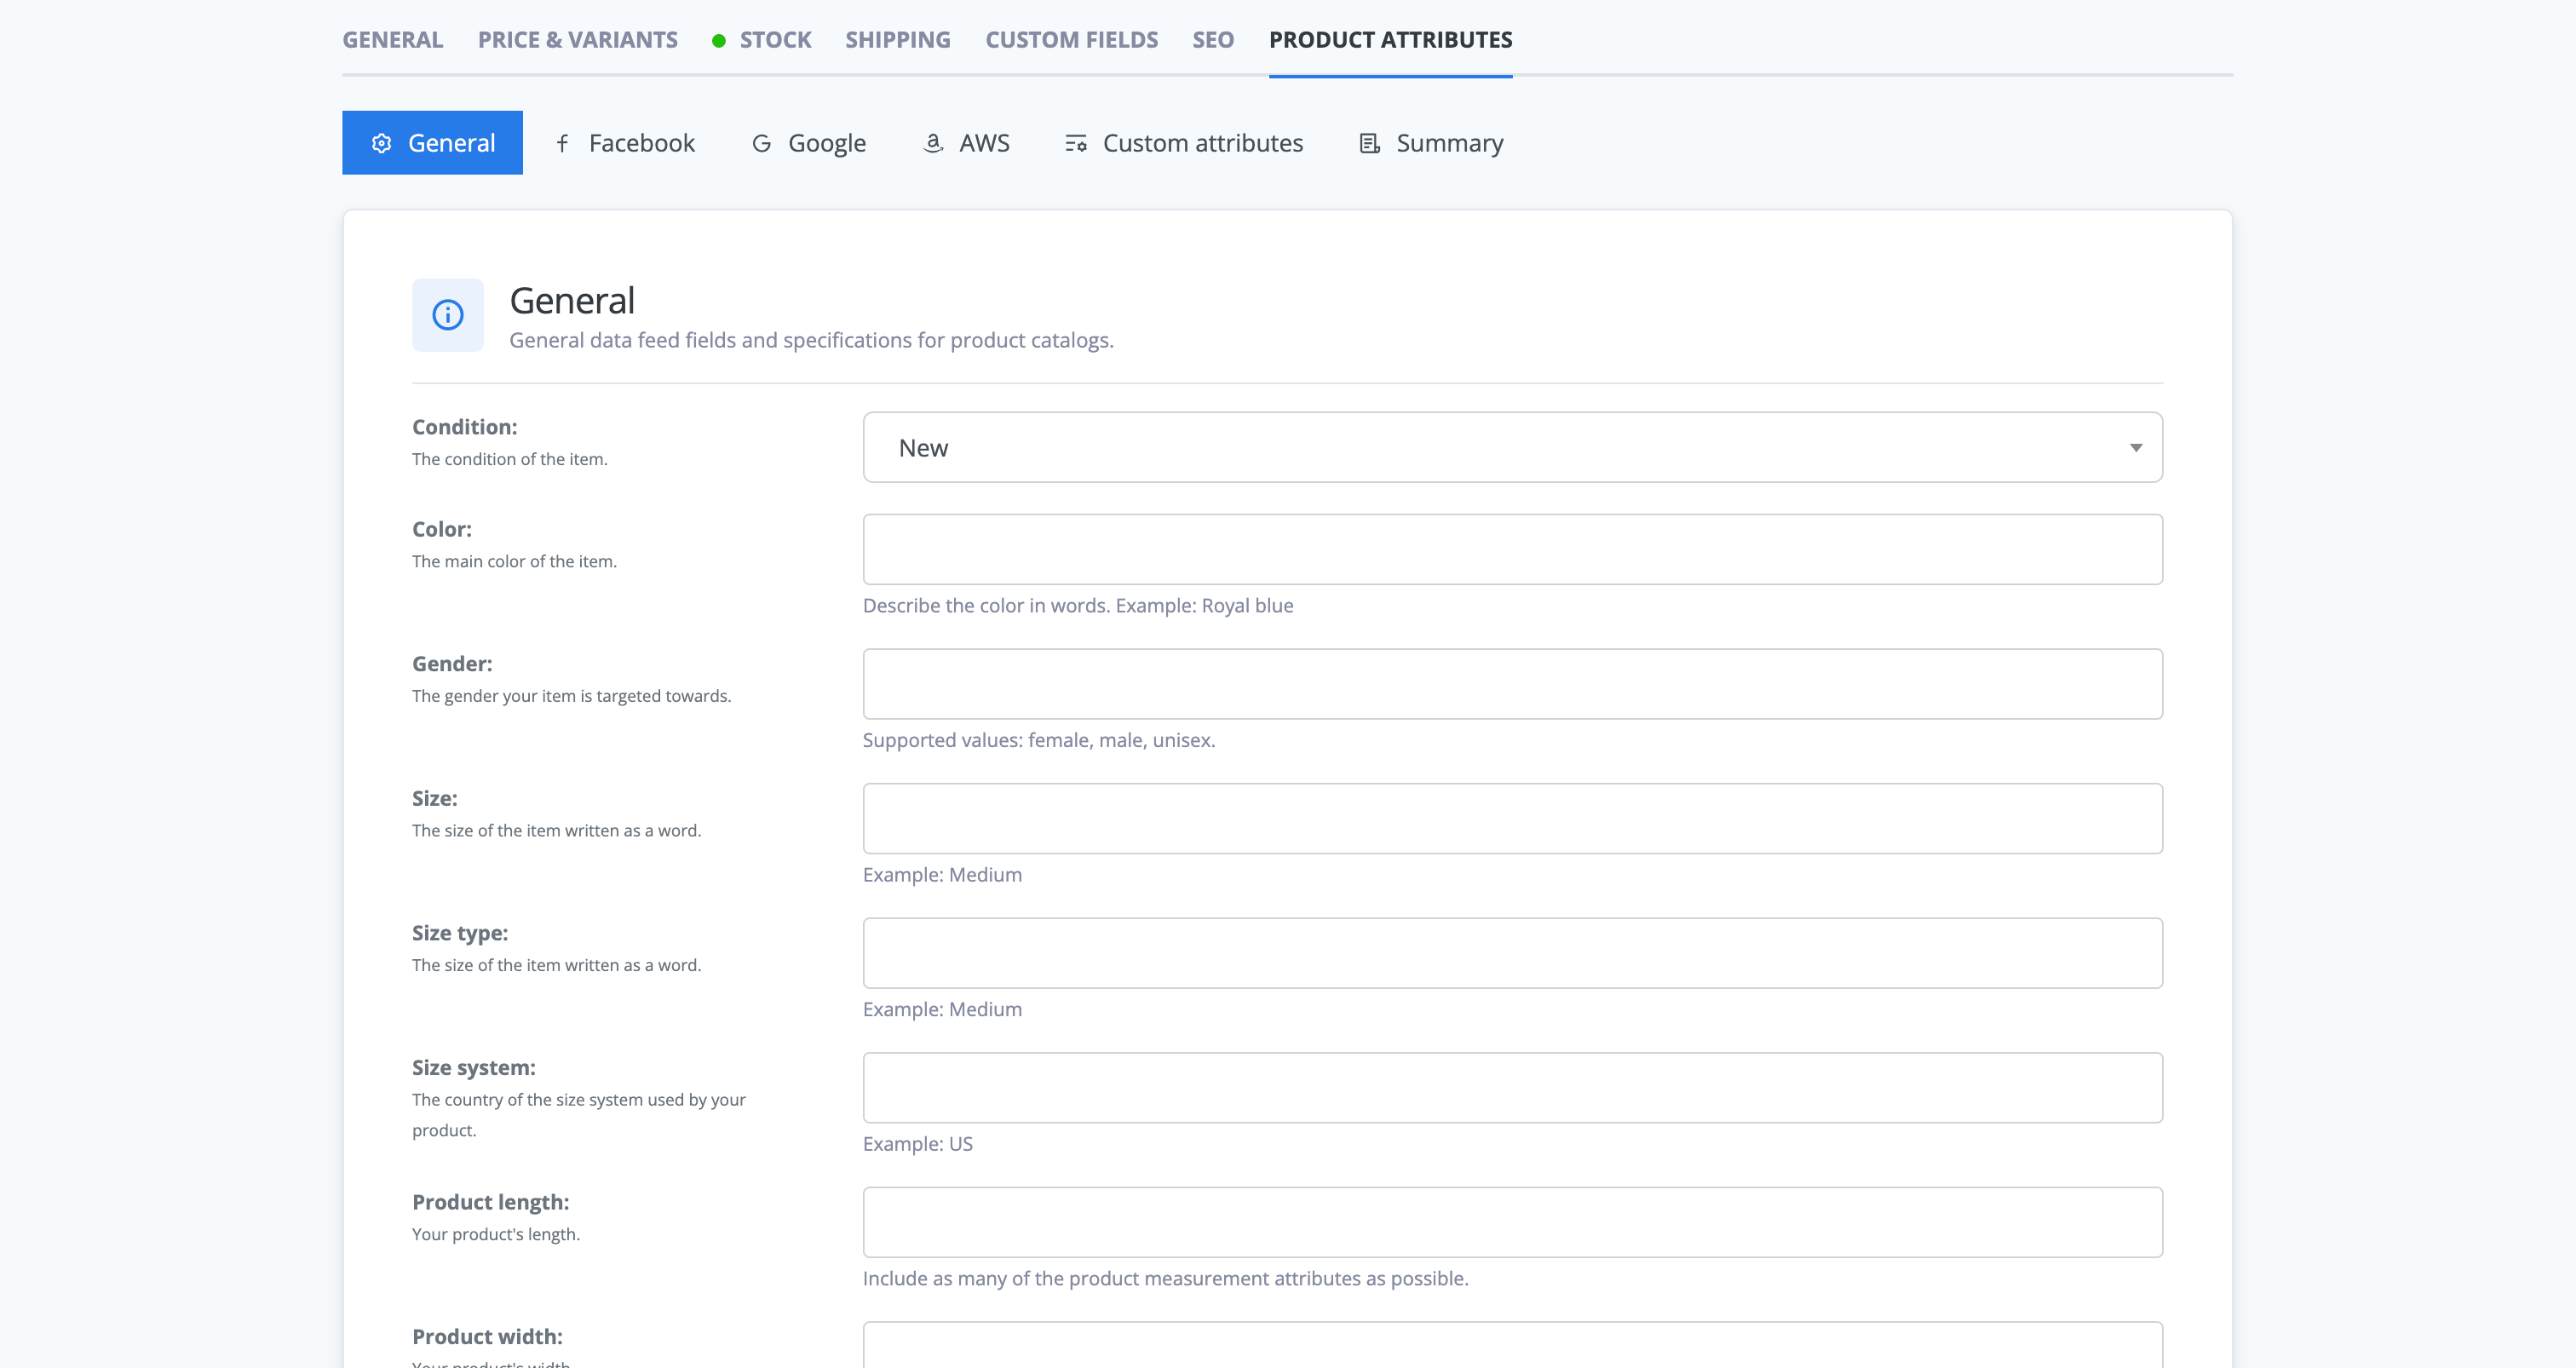Click the 'Size type:' label
The height and width of the screenshot is (1368, 2576).
click(460, 933)
